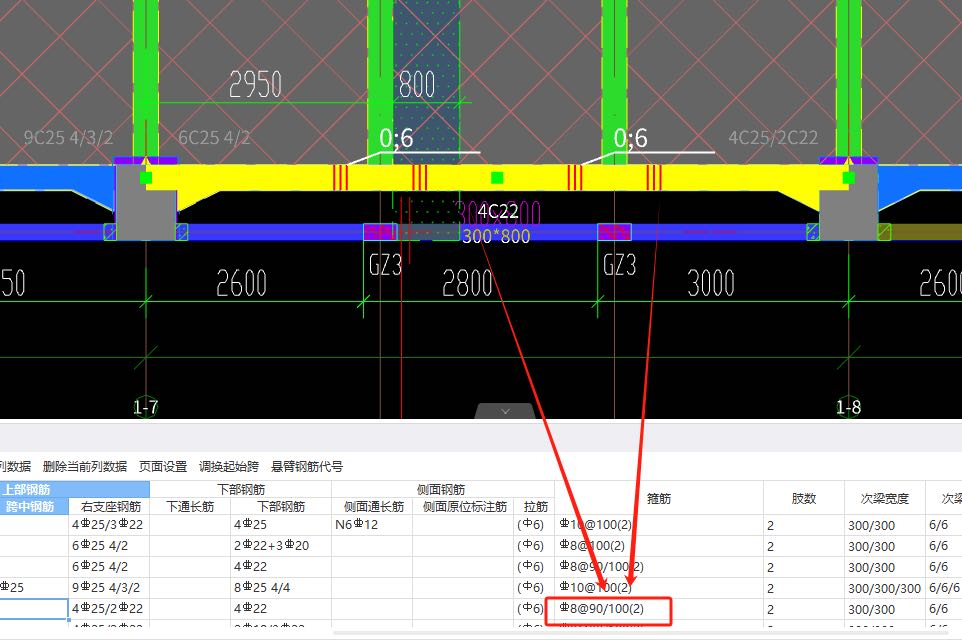Click the 右支座钢筋 column header

(x=111, y=506)
